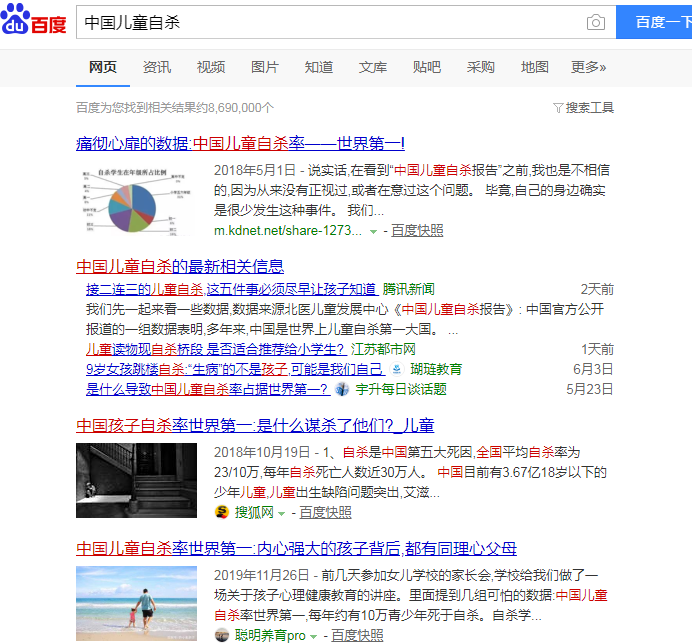Click the Baidu logo

(x=34, y=19)
